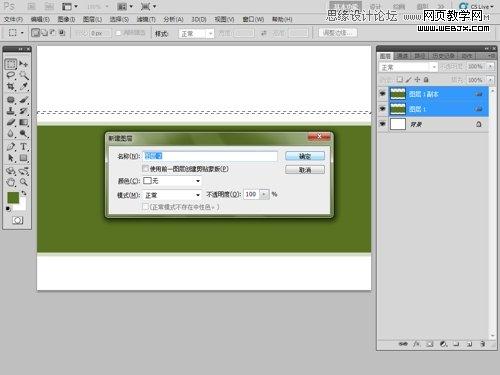Open the Image (I) menu
This screenshot has width=500, height=375.
[66, 19]
